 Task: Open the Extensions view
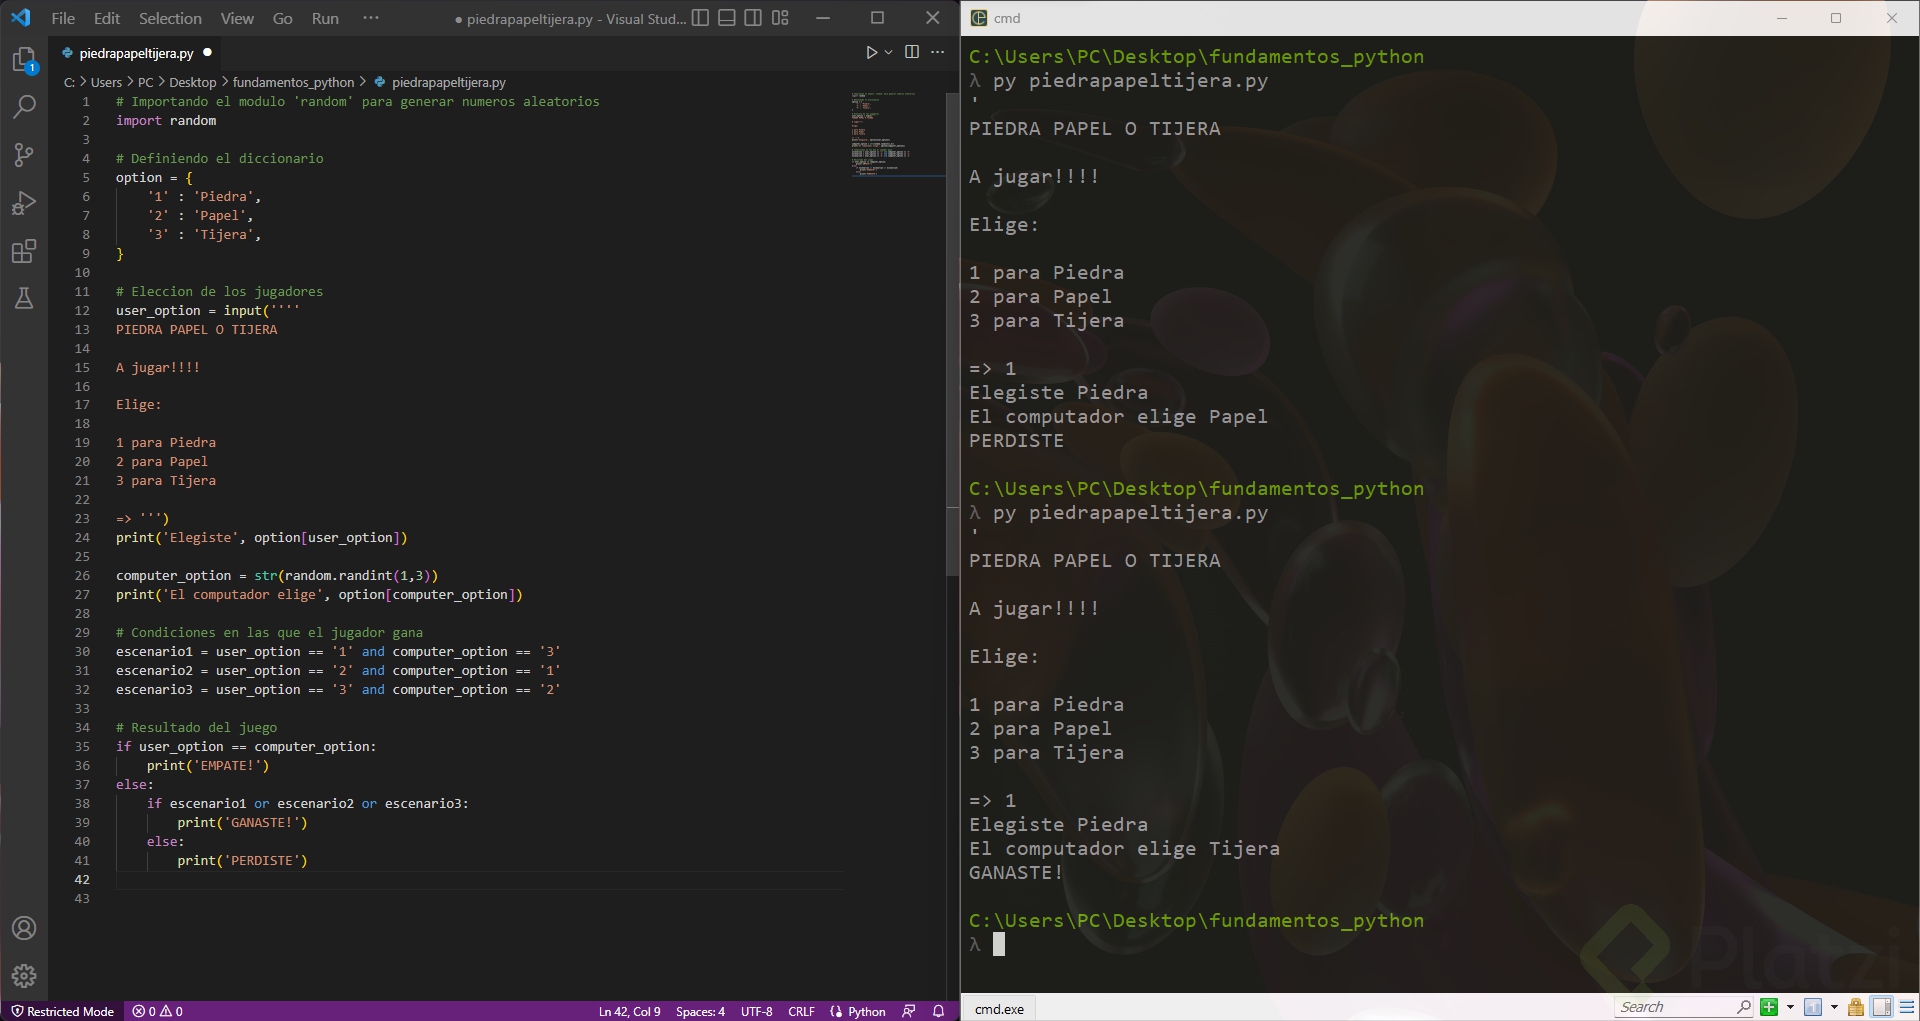[24, 251]
